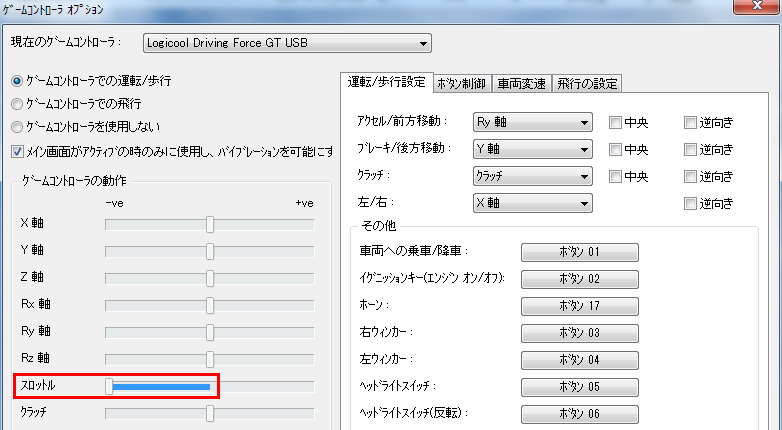Image resolution: width=782 pixels, height=430 pixels.
Task: Check 逆向き for クラッチ row
Action: 690,176
